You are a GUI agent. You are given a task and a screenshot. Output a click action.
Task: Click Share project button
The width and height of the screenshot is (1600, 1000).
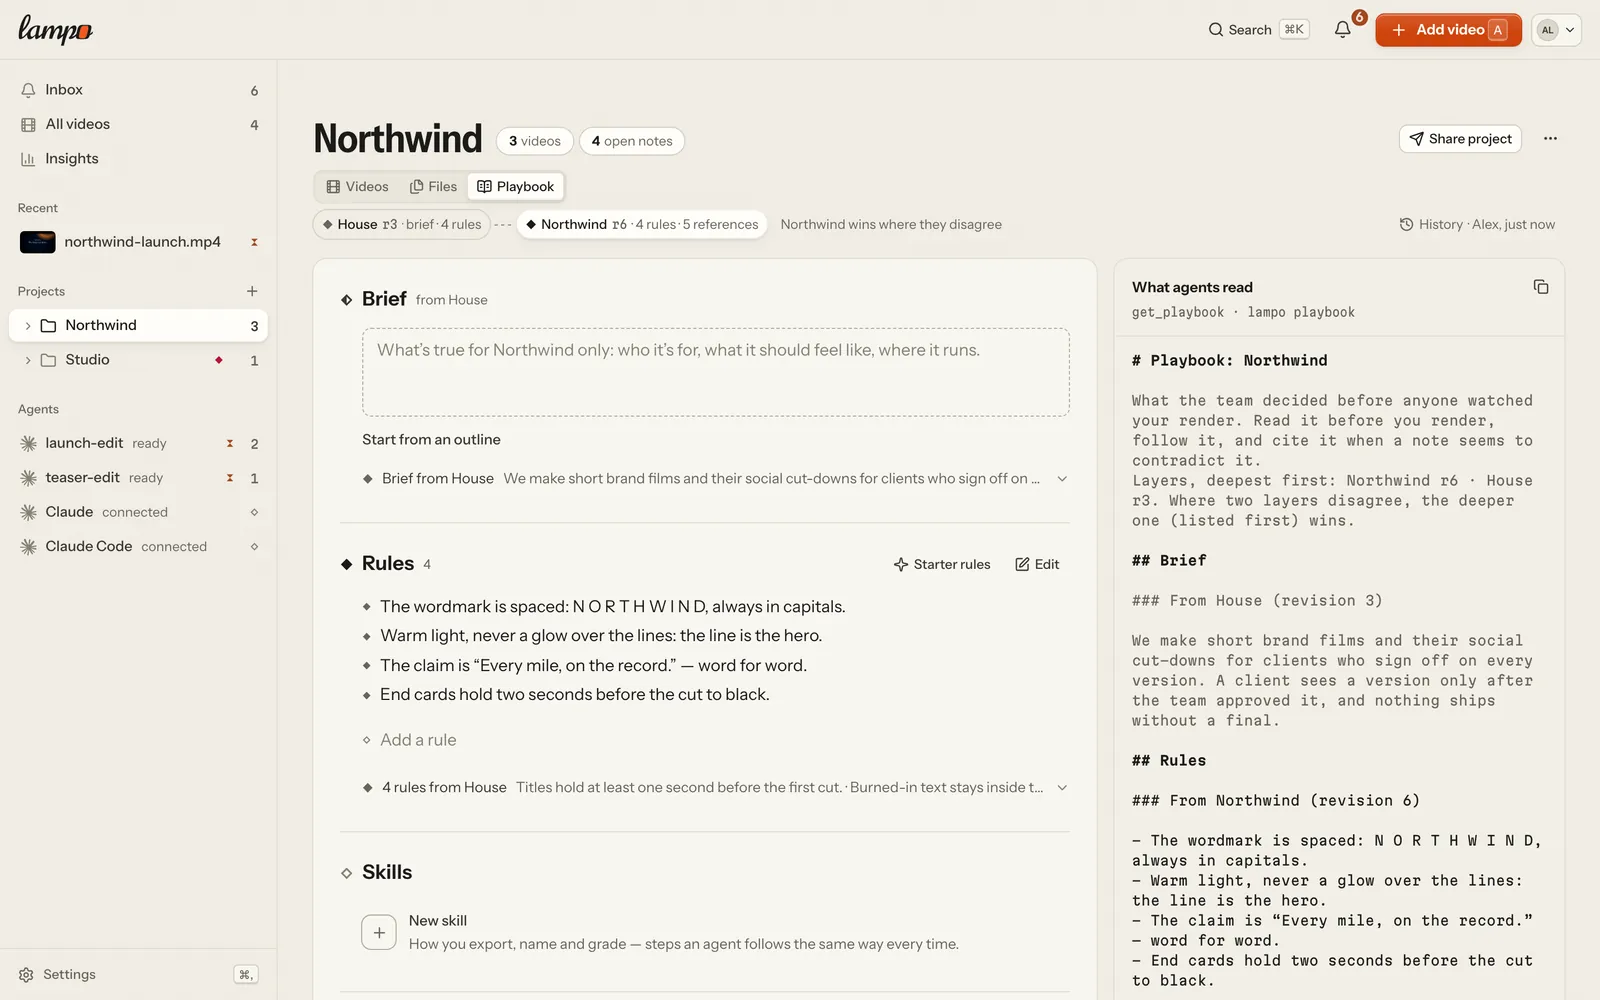1460,139
